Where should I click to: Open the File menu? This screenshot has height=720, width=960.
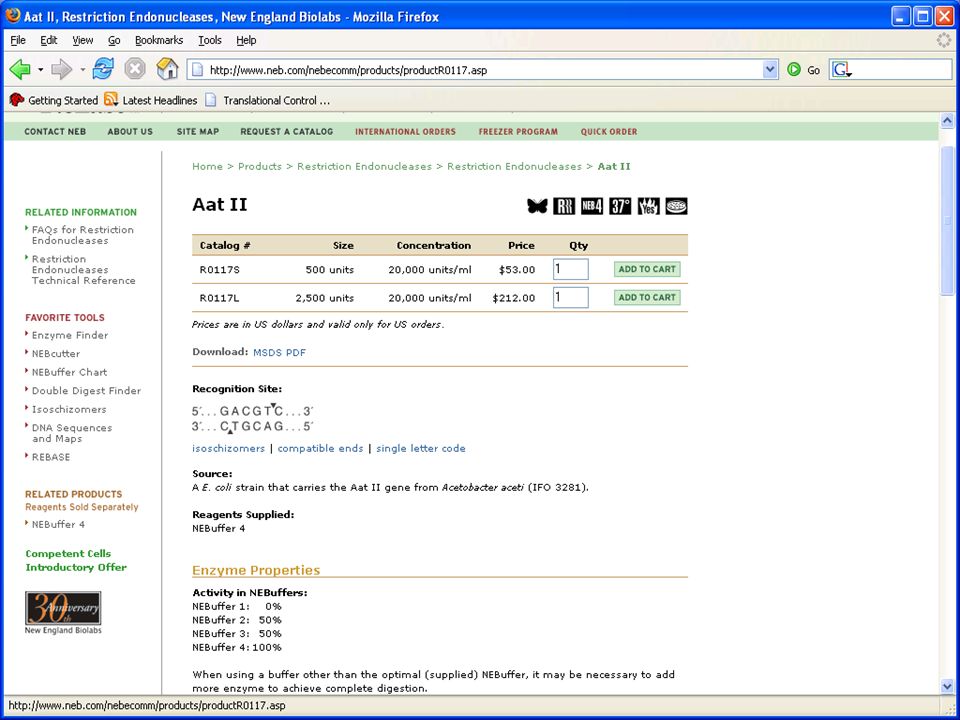click(x=18, y=40)
